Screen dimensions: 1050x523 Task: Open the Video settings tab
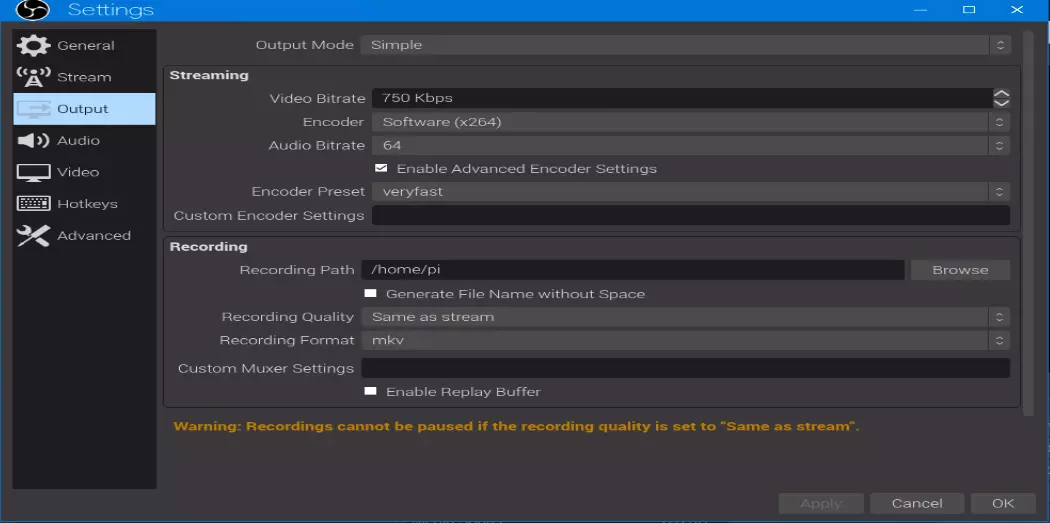(x=84, y=172)
